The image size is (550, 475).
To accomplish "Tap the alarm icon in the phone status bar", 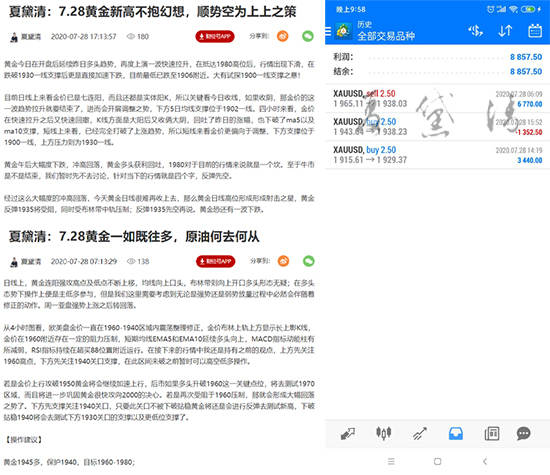I will [490, 9].
